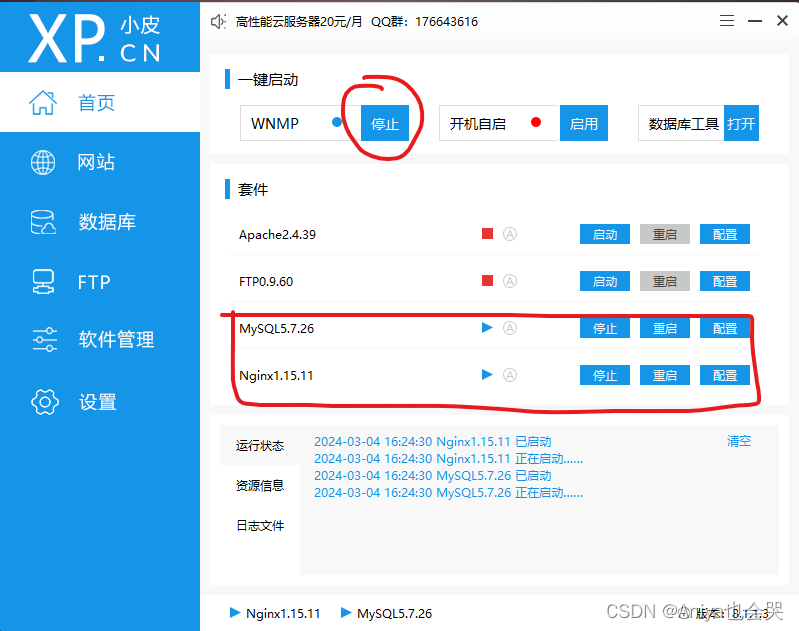Click log line 'Nginx1.15.11 正在启动'
The image size is (799, 631).
tap(448, 459)
